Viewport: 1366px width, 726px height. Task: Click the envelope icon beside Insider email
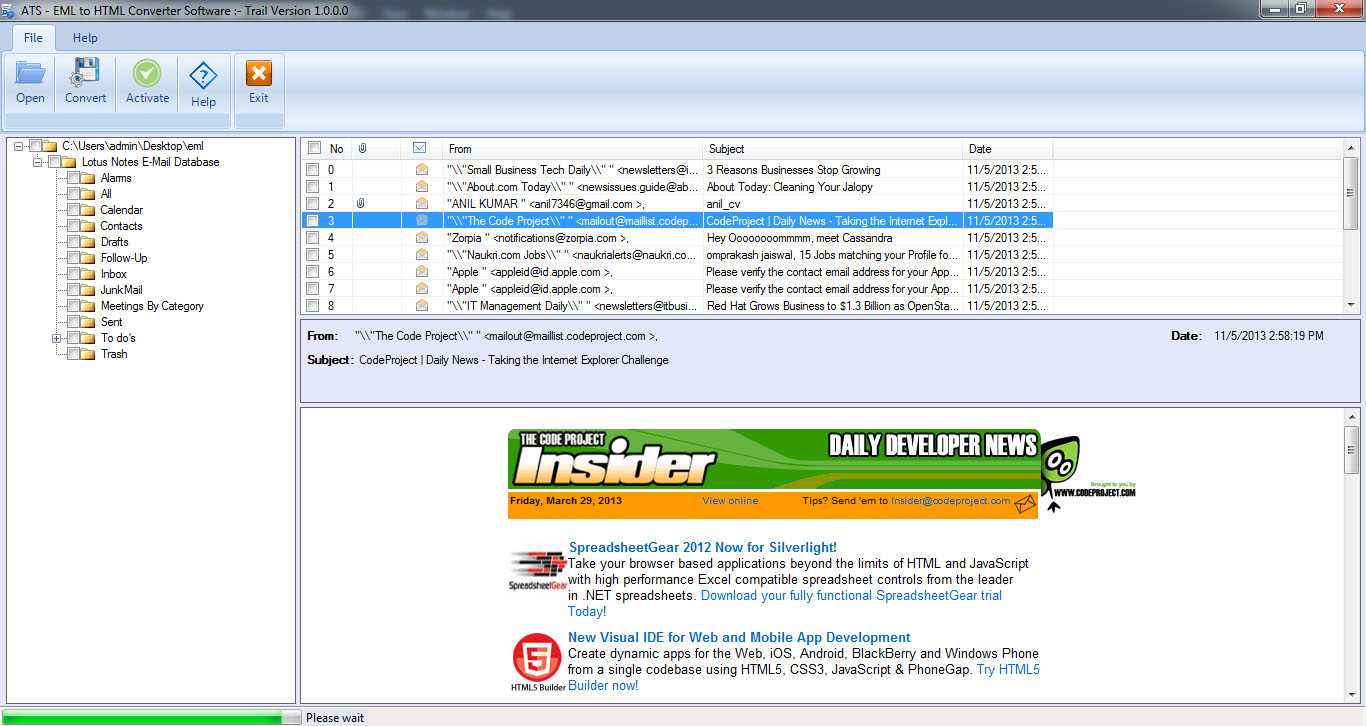[x=1025, y=504]
